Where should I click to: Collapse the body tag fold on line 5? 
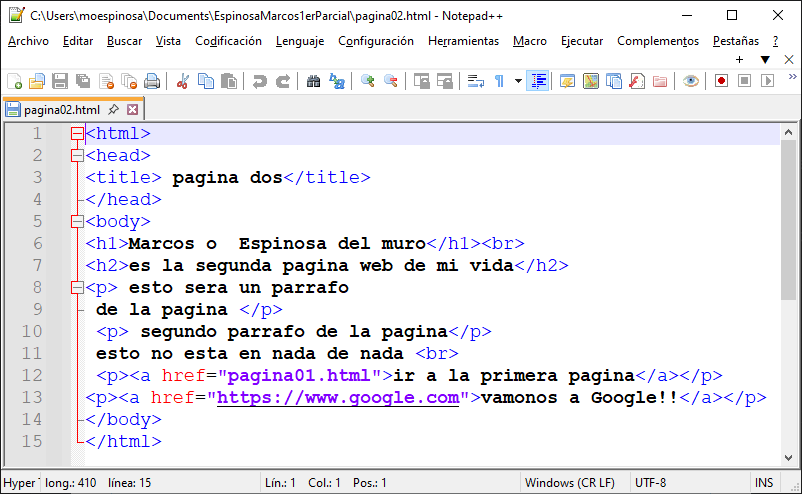[77, 221]
